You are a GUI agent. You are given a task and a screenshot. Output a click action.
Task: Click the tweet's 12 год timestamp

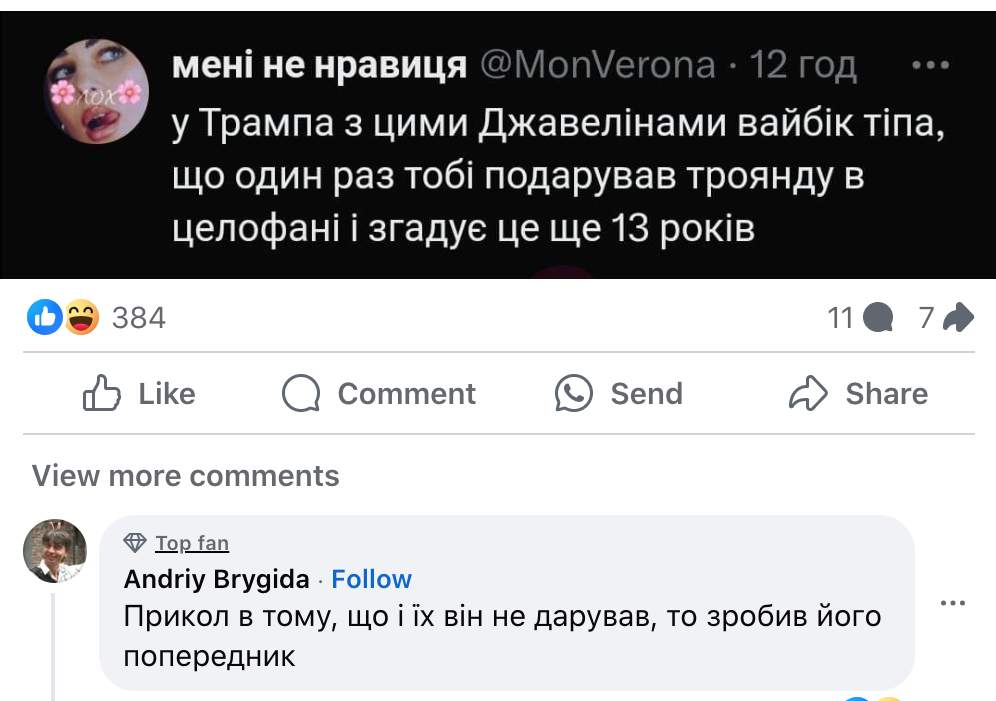(x=803, y=66)
